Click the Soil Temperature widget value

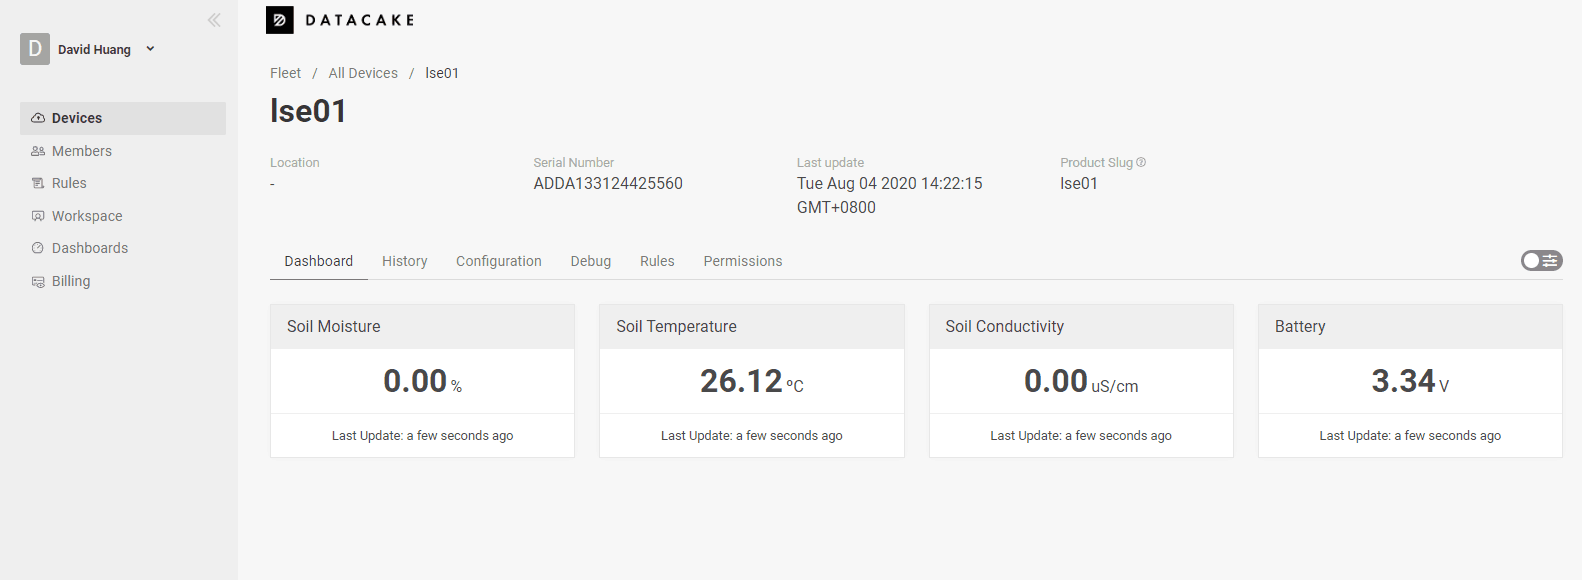coord(752,381)
